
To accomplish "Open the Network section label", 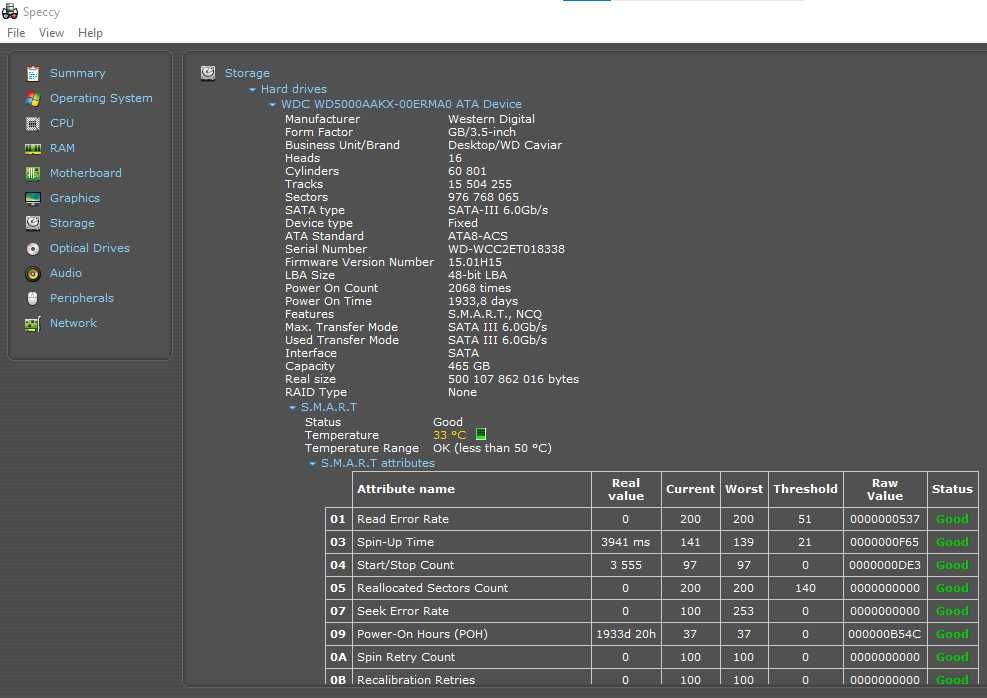I will tap(73, 323).
